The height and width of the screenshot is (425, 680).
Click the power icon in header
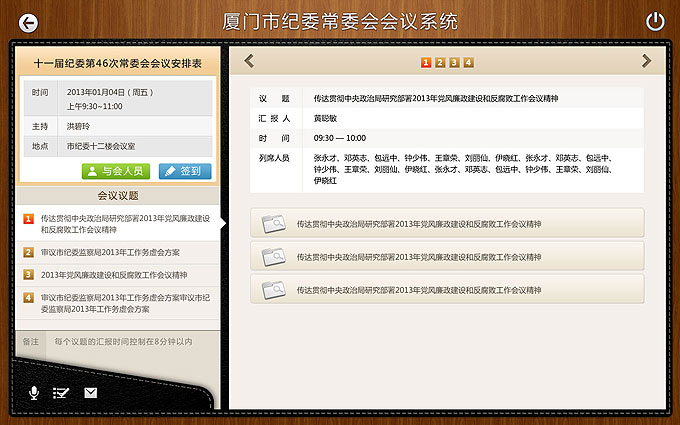coord(655,21)
